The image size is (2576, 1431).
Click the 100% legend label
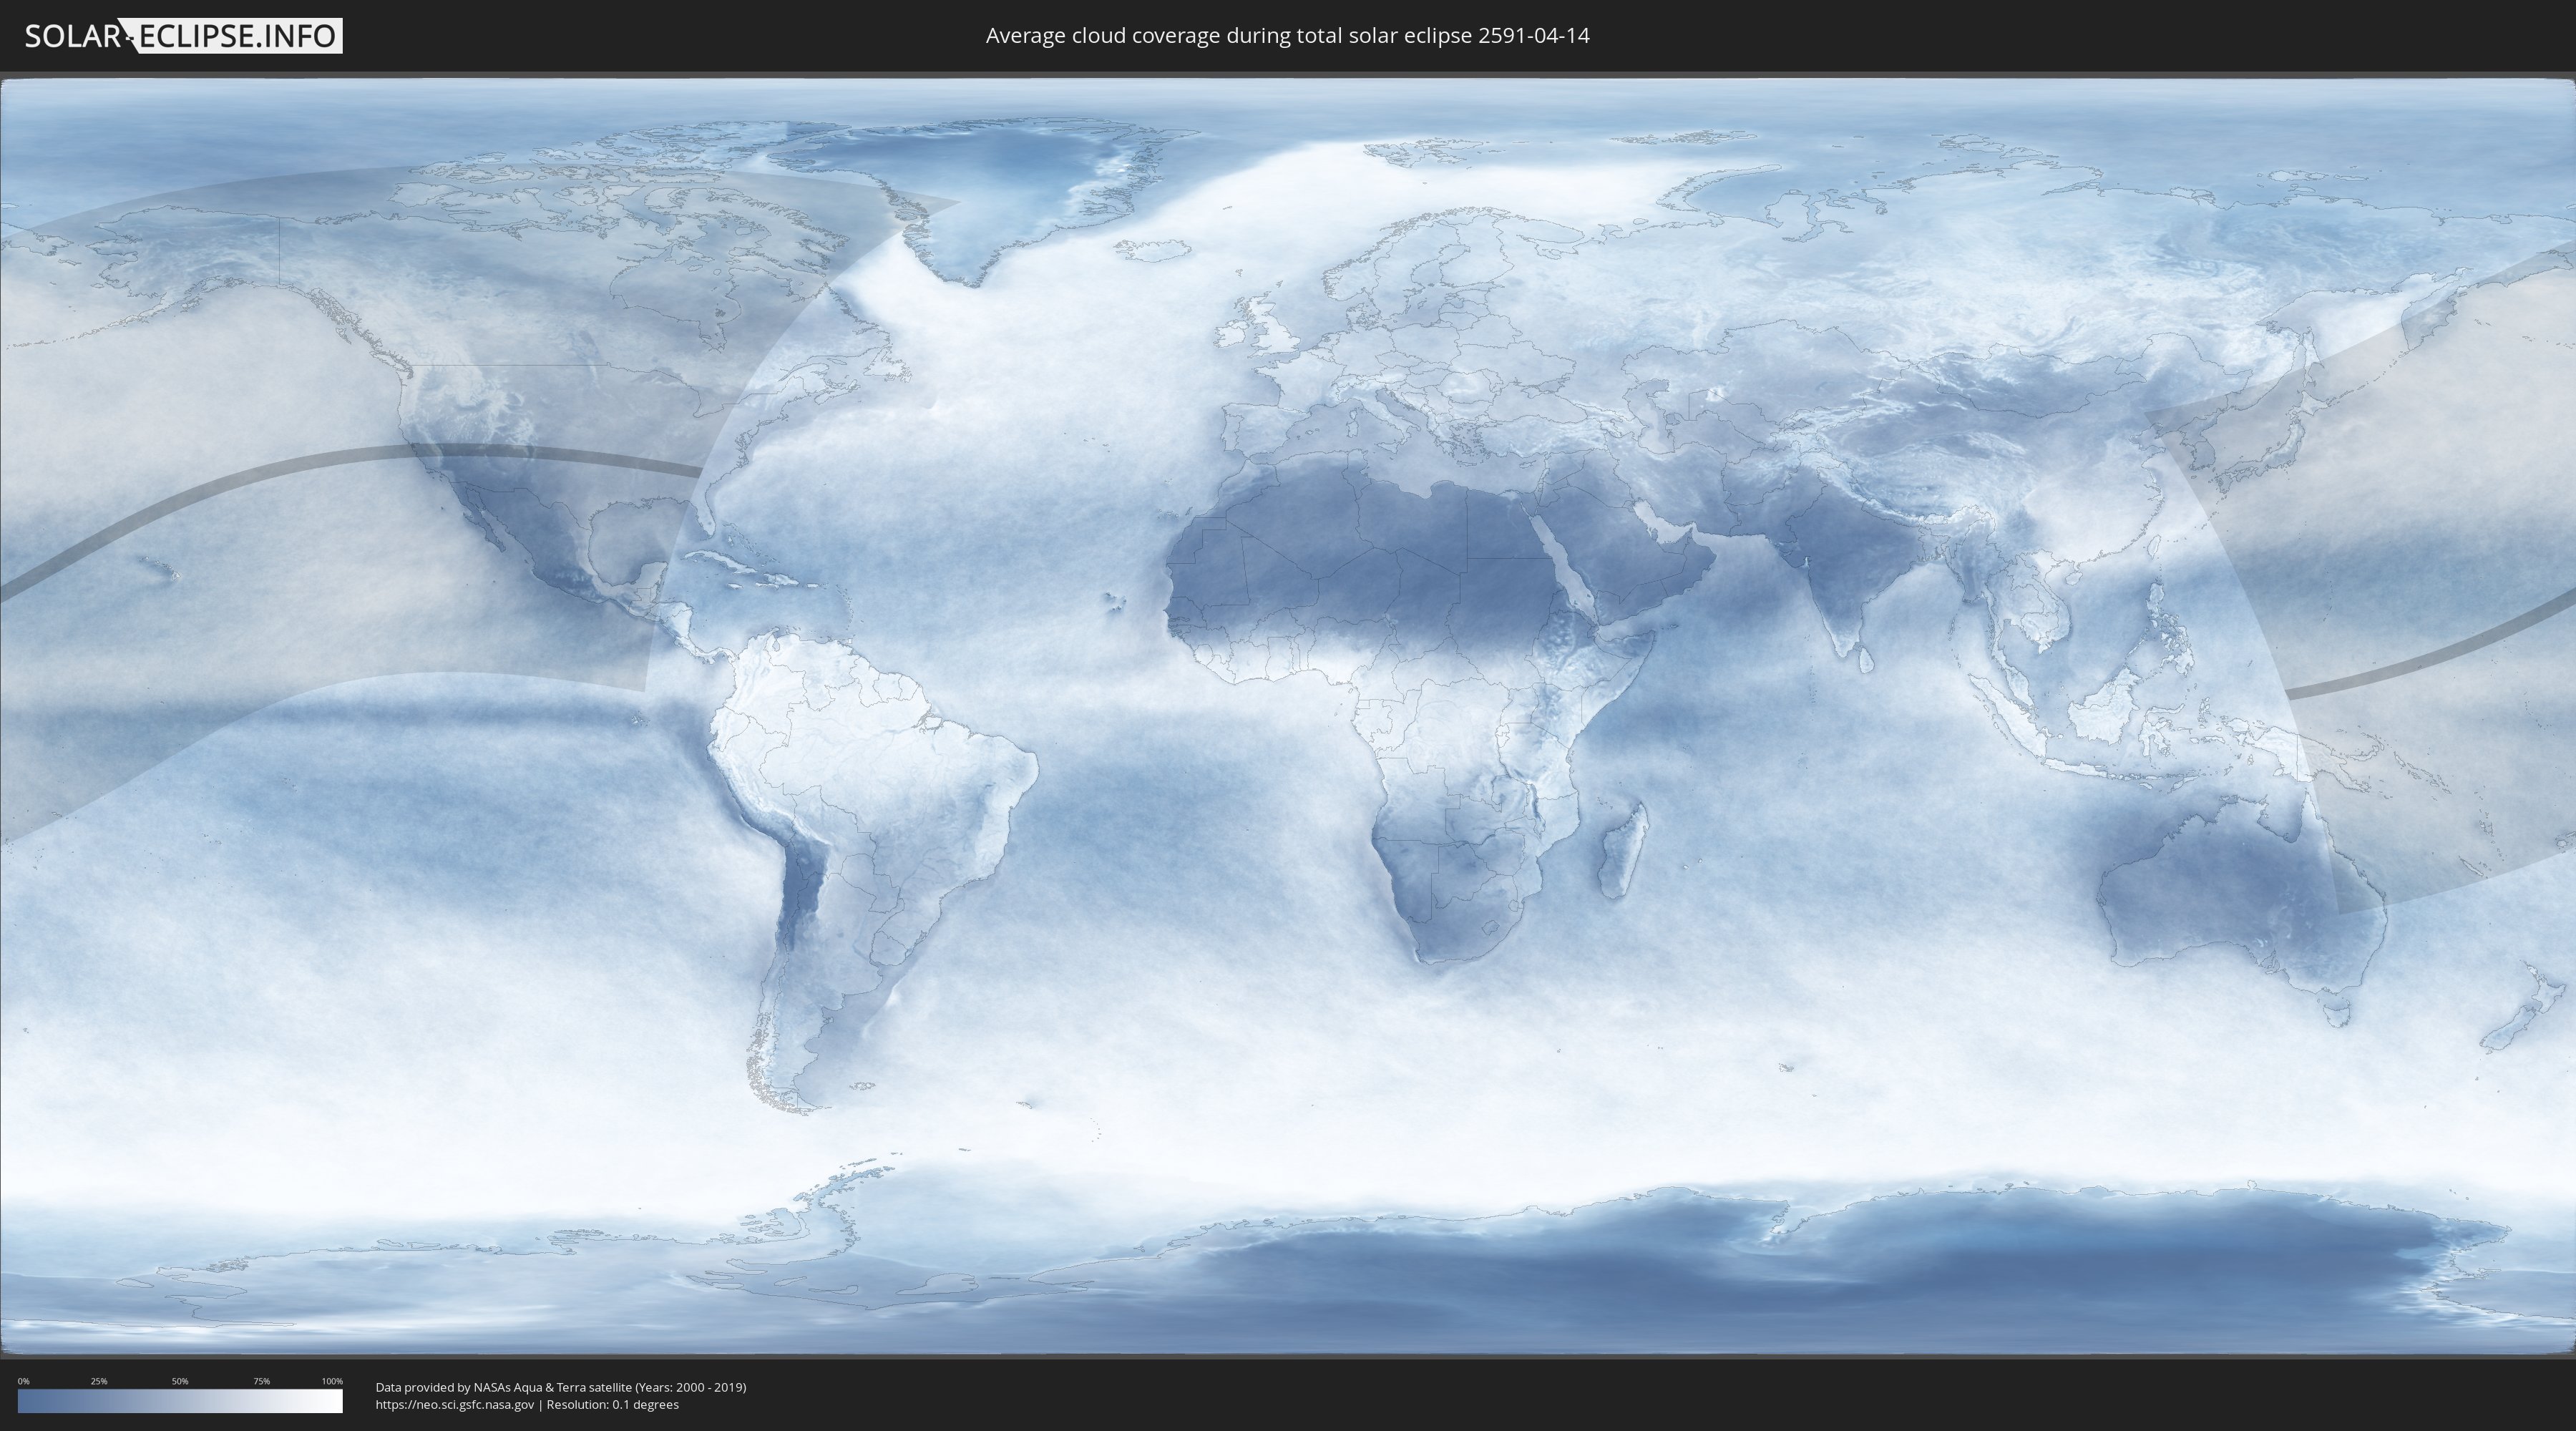coord(332,1381)
